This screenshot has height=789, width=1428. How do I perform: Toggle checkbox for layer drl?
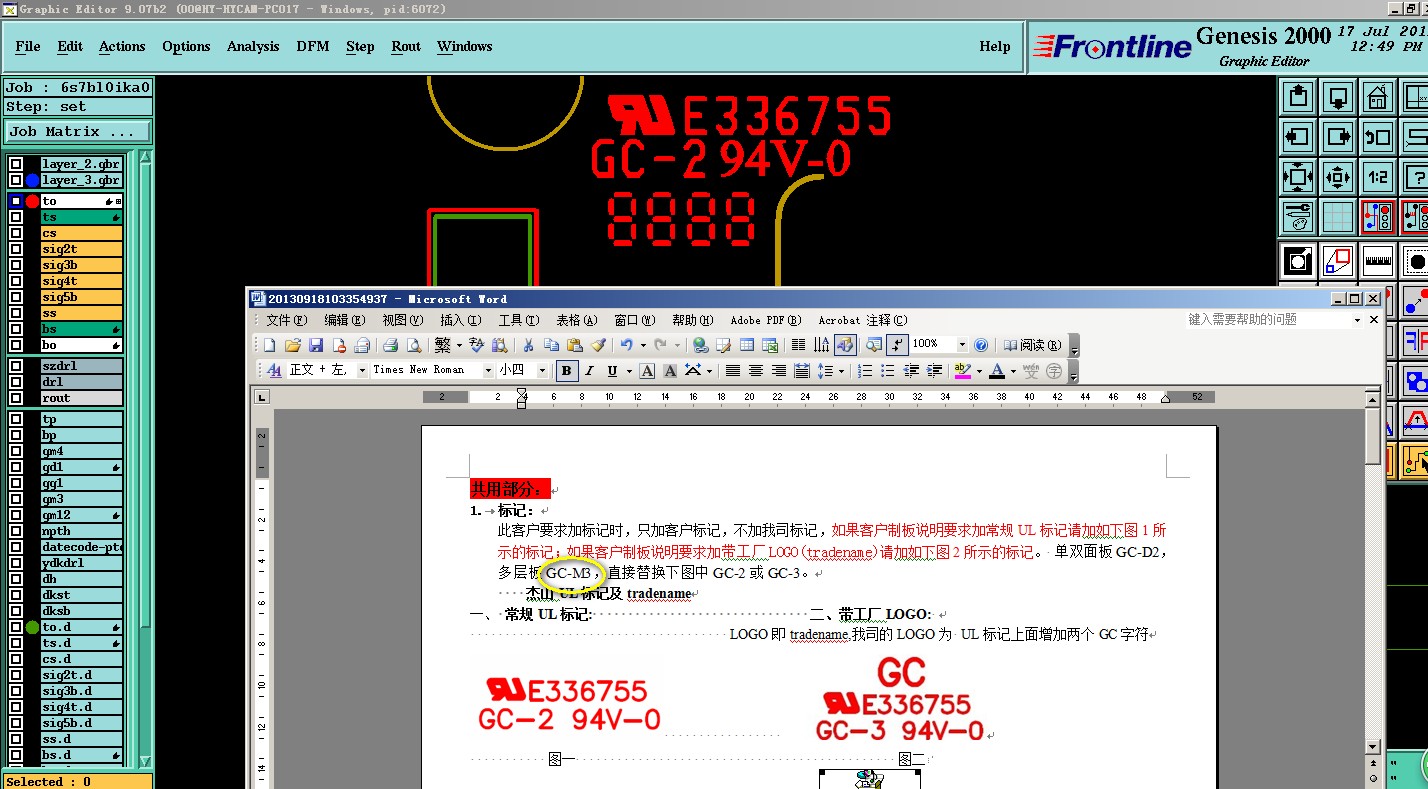tap(16, 382)
